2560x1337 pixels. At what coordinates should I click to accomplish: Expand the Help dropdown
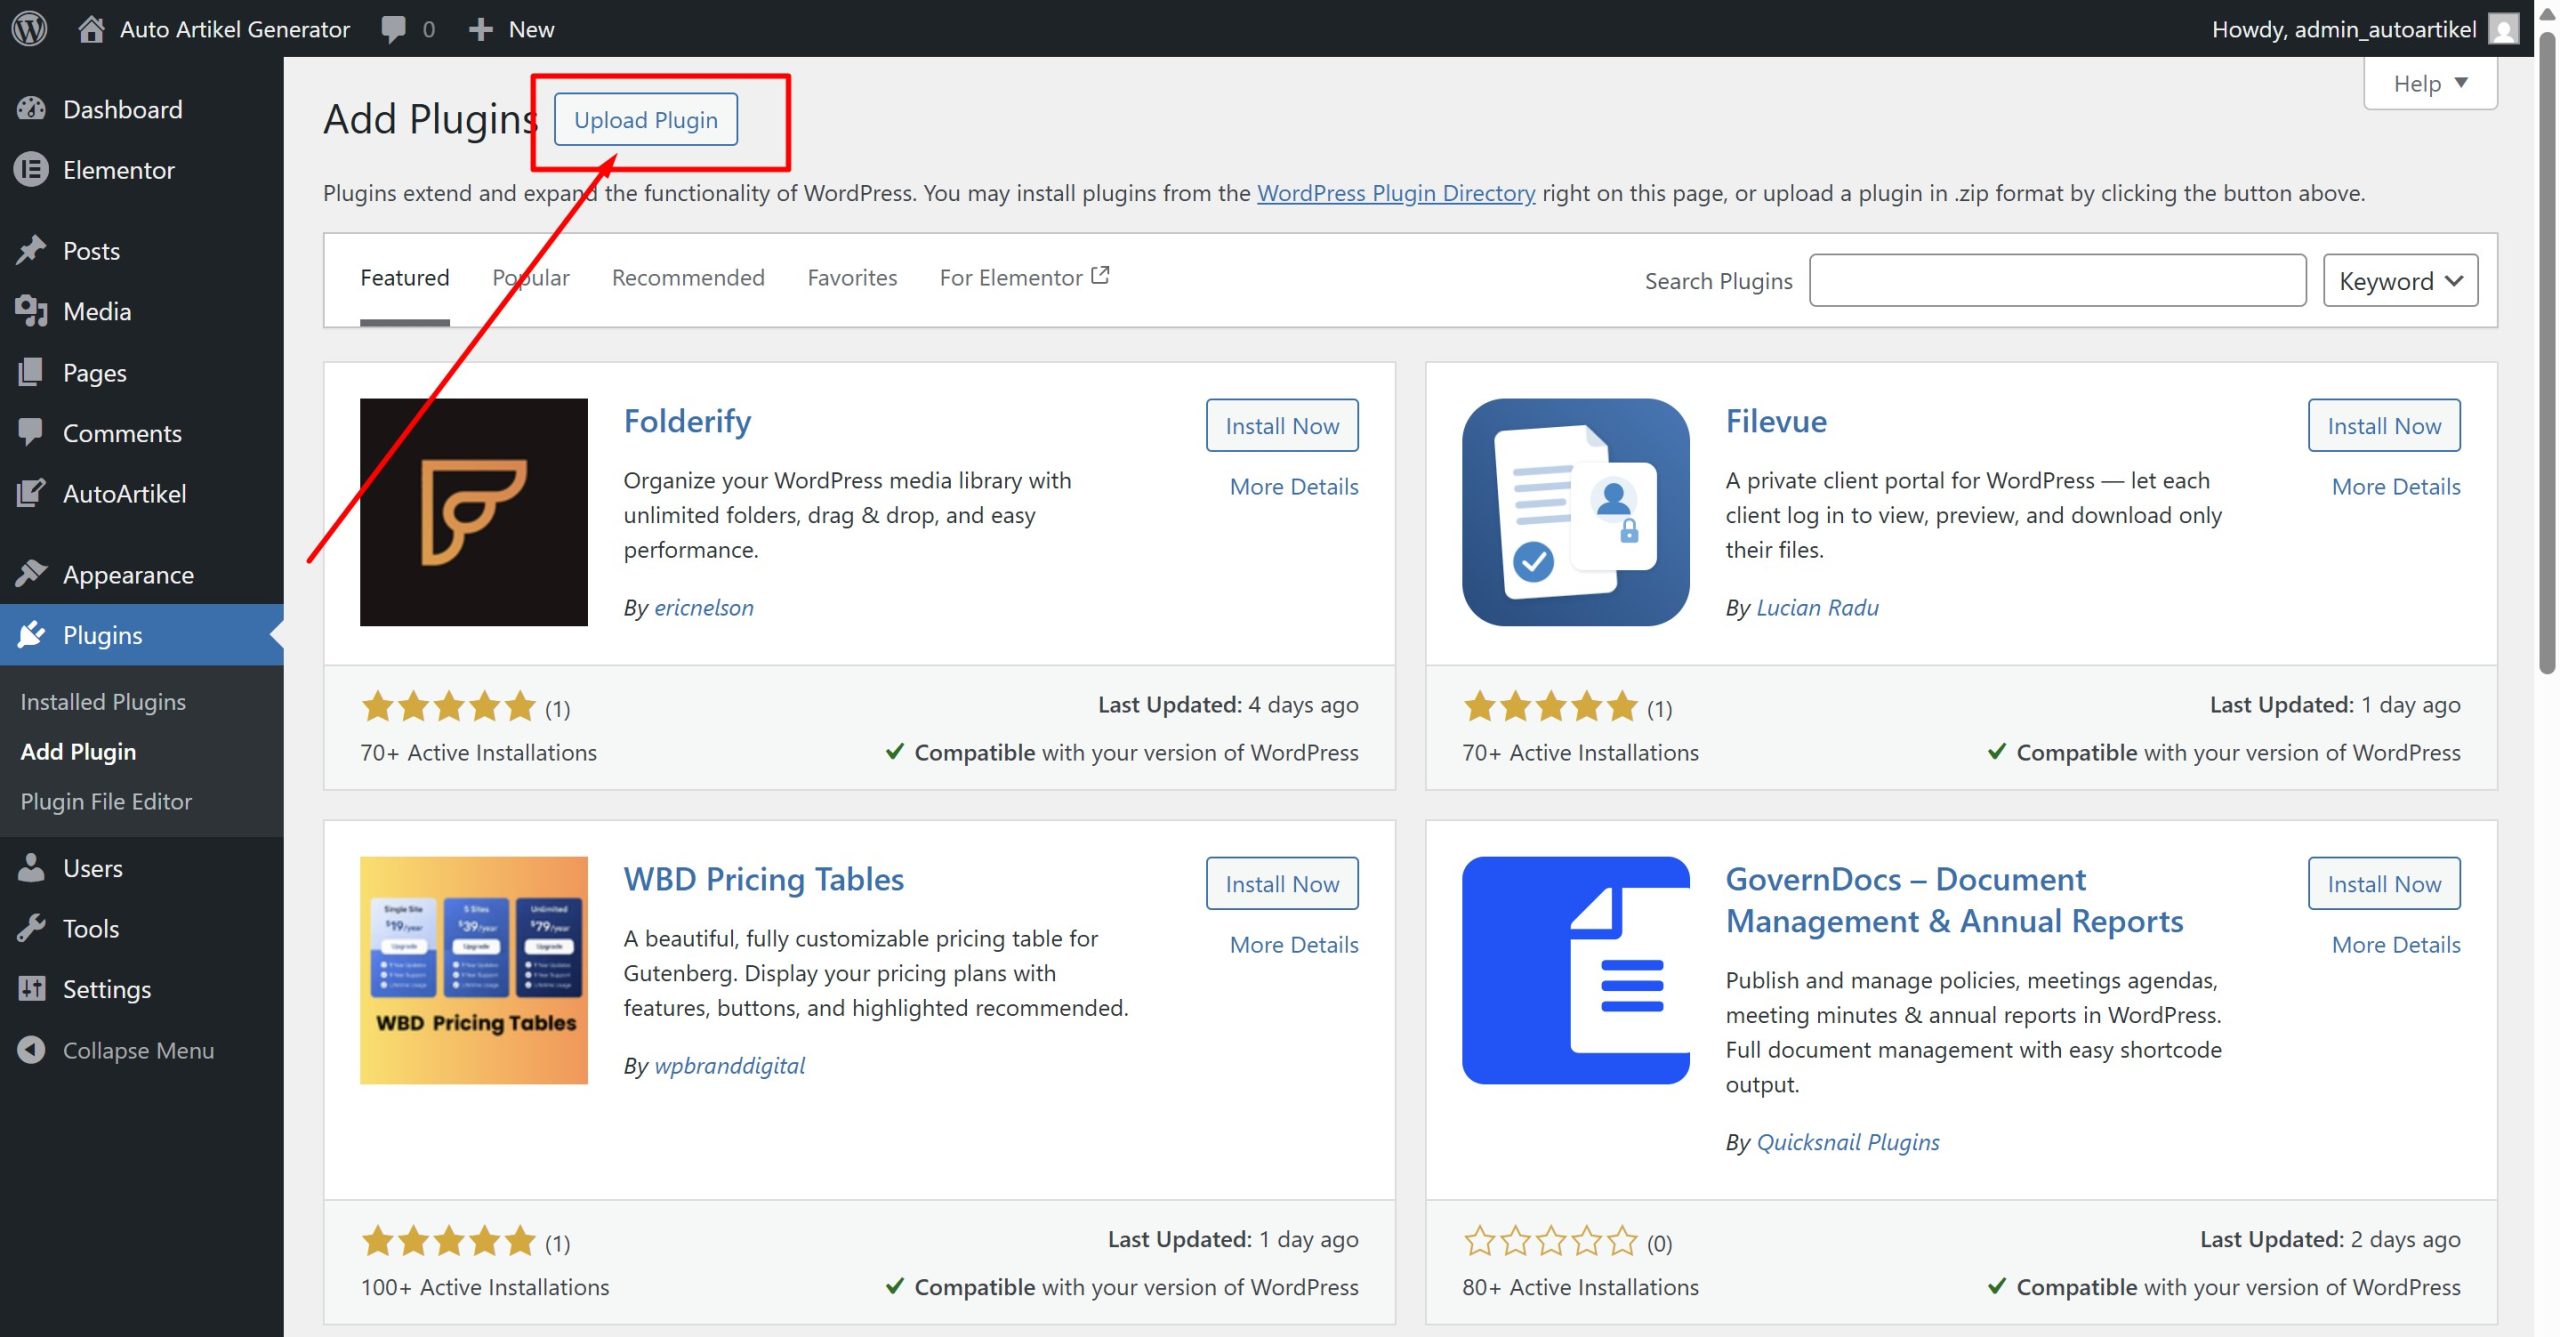[x=2430, y=84]
